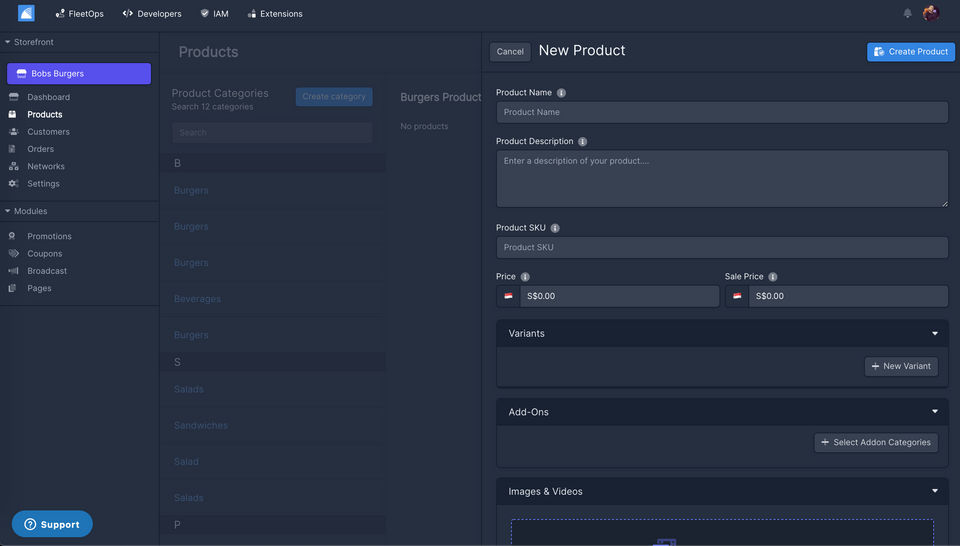960x546 pixels.
Task: Collapse the Variants section
Action: (935, 333)
